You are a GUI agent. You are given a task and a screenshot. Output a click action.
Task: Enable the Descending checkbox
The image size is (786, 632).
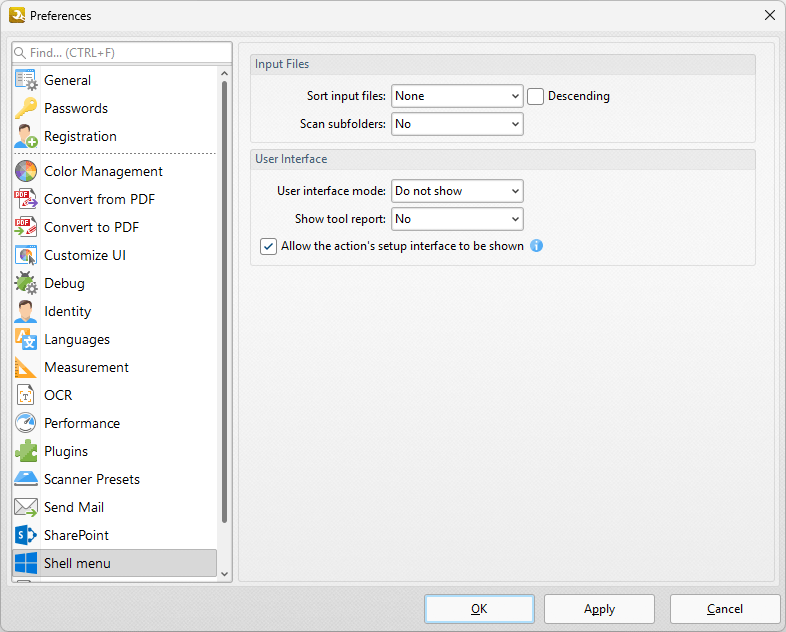[535, 96]
